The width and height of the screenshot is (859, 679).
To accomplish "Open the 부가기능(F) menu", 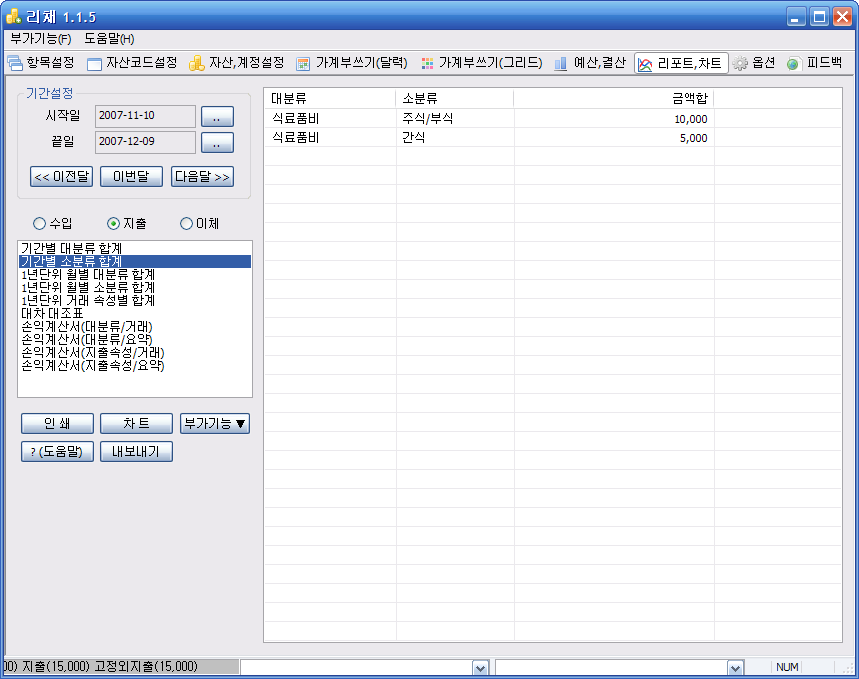I will tap(41, 39).
